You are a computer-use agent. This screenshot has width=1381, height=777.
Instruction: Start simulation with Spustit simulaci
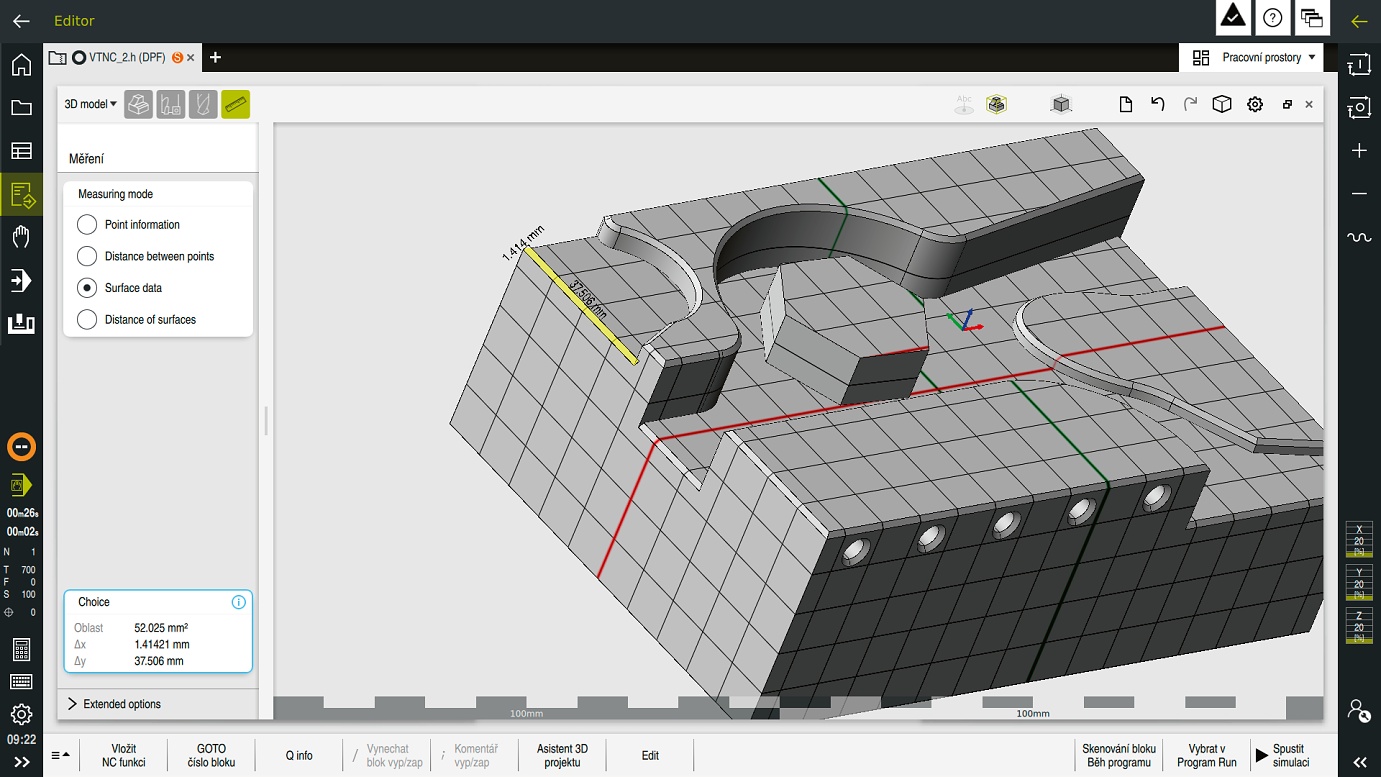click(1290, 755)
